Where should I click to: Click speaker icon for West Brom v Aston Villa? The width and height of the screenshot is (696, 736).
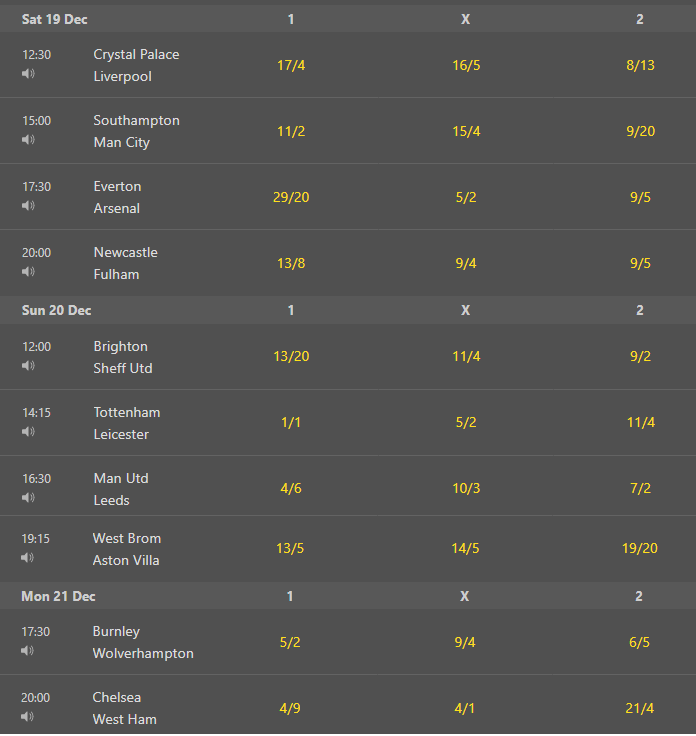(27, 557)
